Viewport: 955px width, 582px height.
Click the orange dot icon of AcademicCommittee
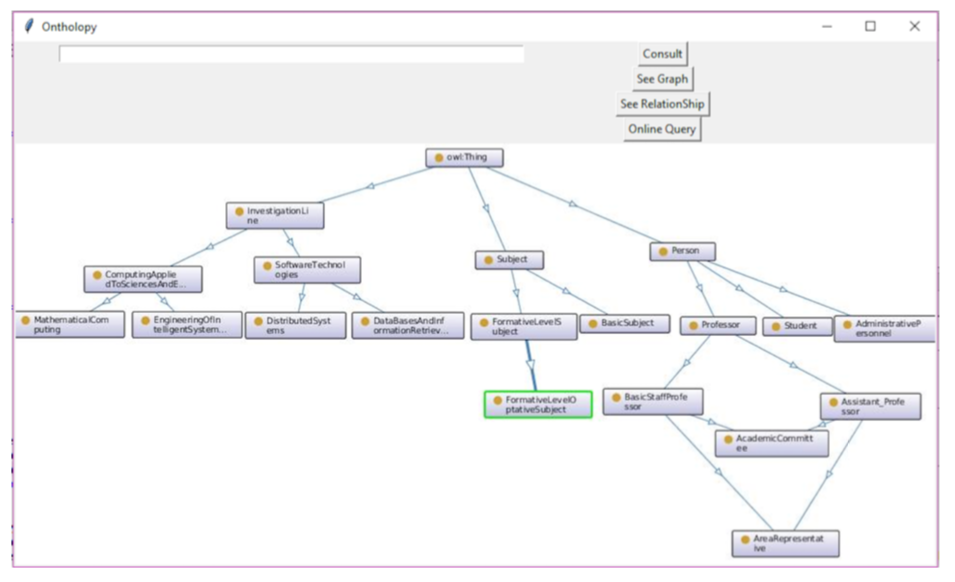tap(728, 440)
